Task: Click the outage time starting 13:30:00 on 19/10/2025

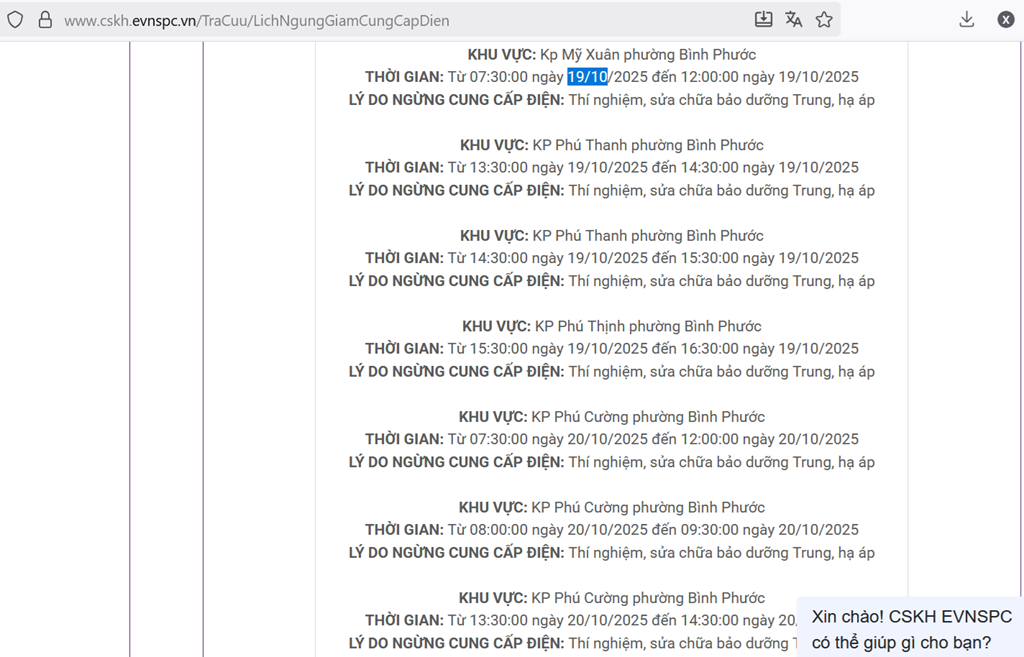Action: 652,167
